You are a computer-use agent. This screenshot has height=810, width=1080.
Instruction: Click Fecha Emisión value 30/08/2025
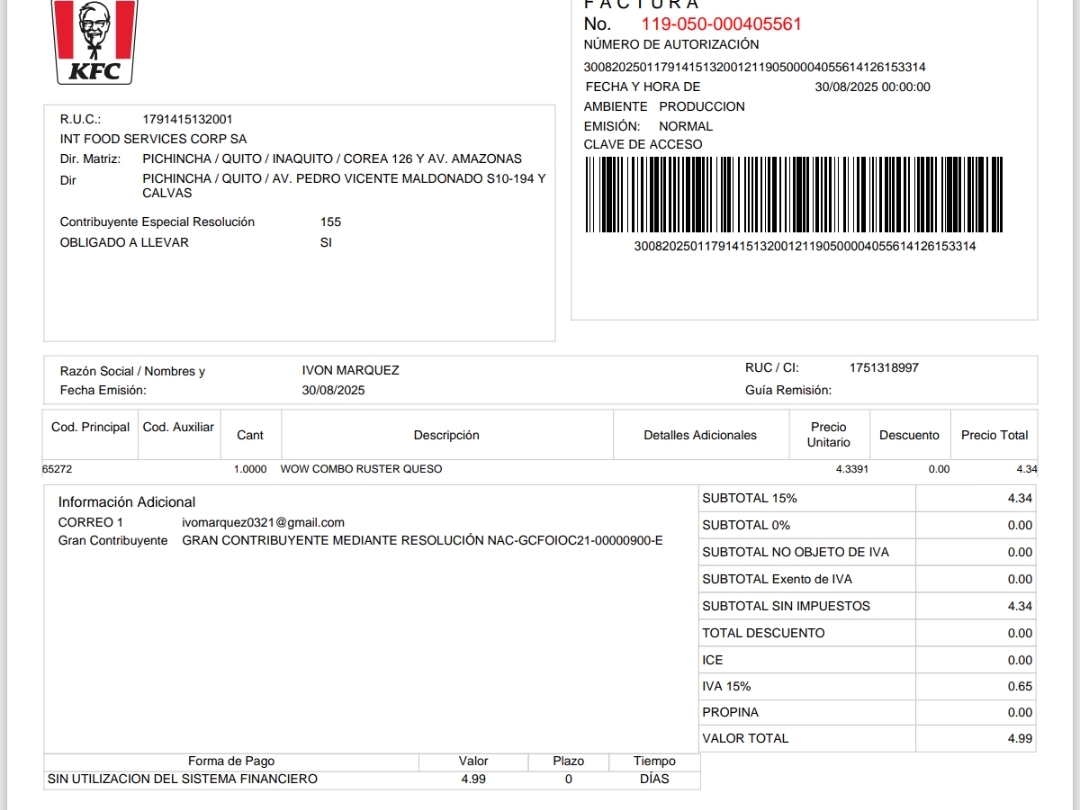pyautogui.click(x=333, y=390)
